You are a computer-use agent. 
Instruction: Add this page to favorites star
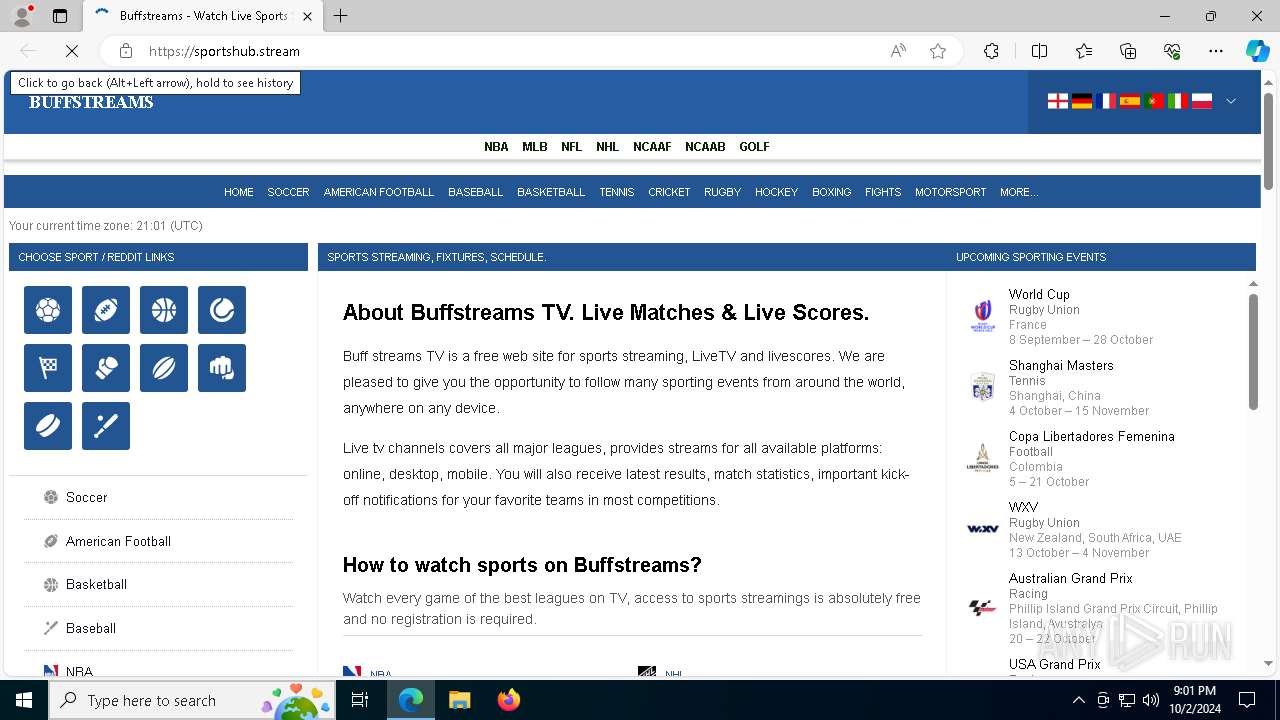click(x=938, y=51)
